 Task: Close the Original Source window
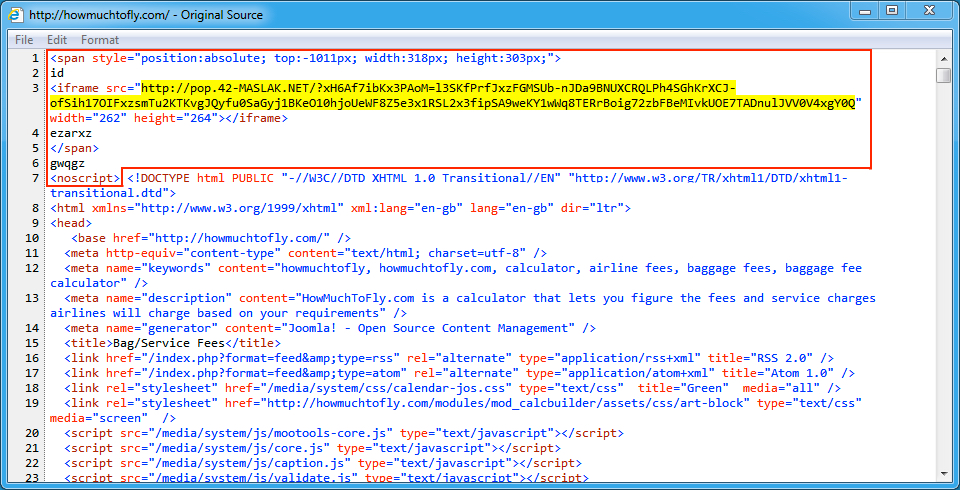(x=929, y=10)
